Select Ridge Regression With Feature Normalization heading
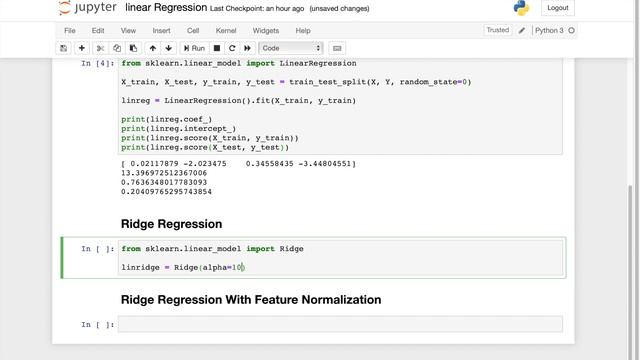Screen dimensions: 640x360 [x=251, y=300]
